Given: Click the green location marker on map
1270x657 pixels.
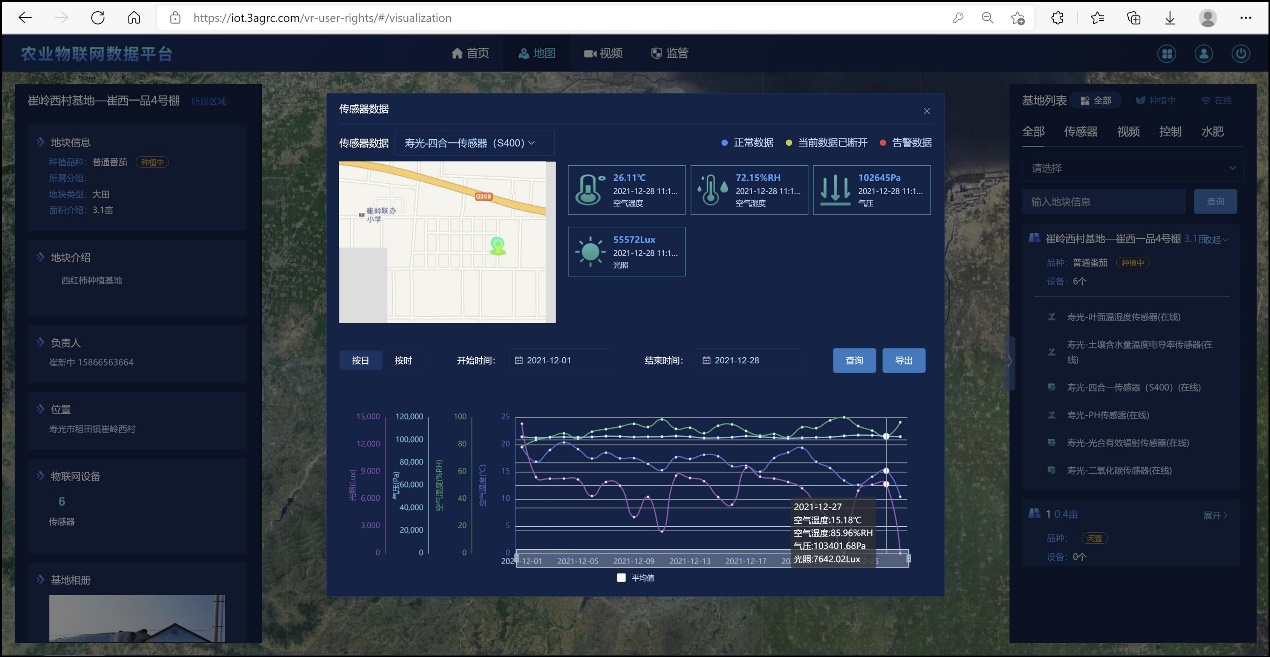Looking at the screenshot, I should point(497,245).
